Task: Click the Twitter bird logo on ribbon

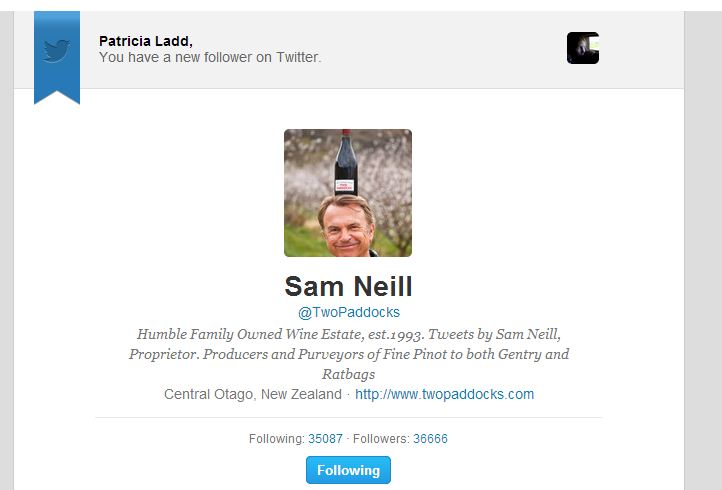Action: coord(57,51)
